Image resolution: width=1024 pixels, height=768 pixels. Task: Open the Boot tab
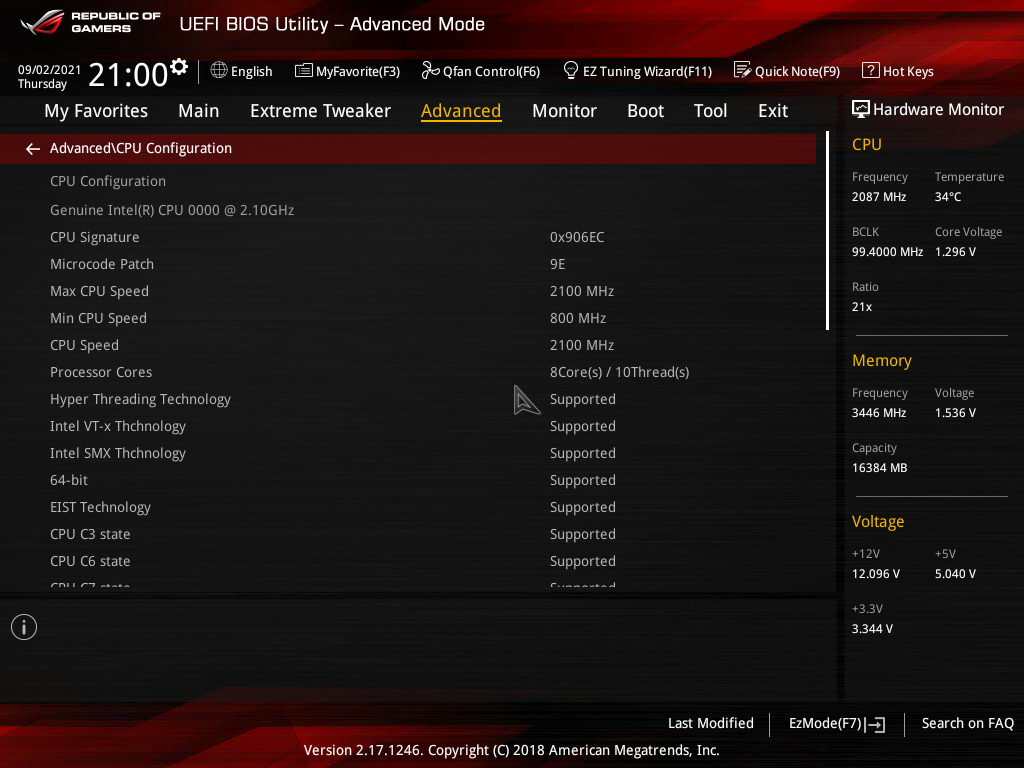coord(645,111)
